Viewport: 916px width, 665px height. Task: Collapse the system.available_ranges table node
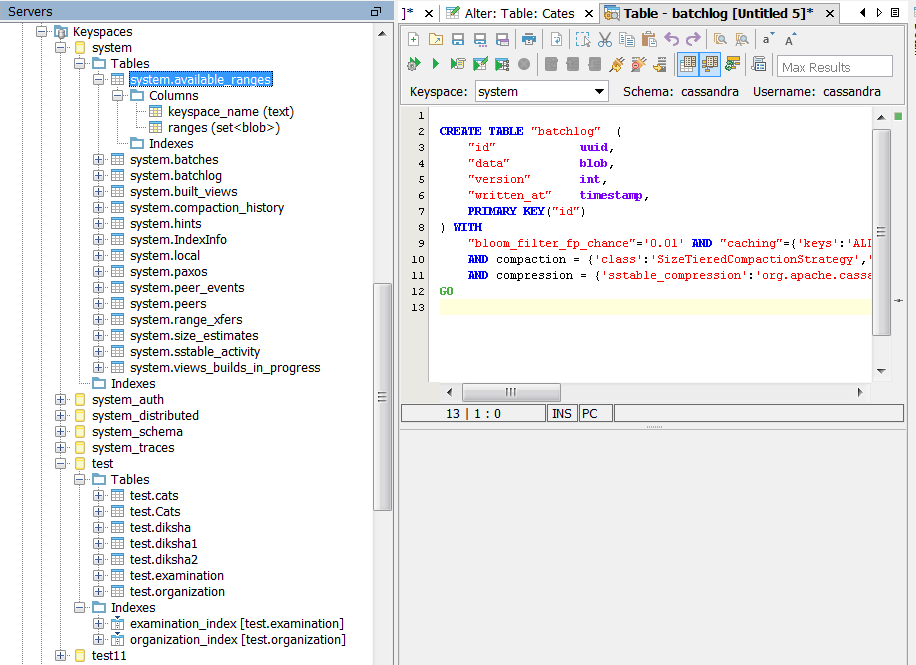click(98, 80)
